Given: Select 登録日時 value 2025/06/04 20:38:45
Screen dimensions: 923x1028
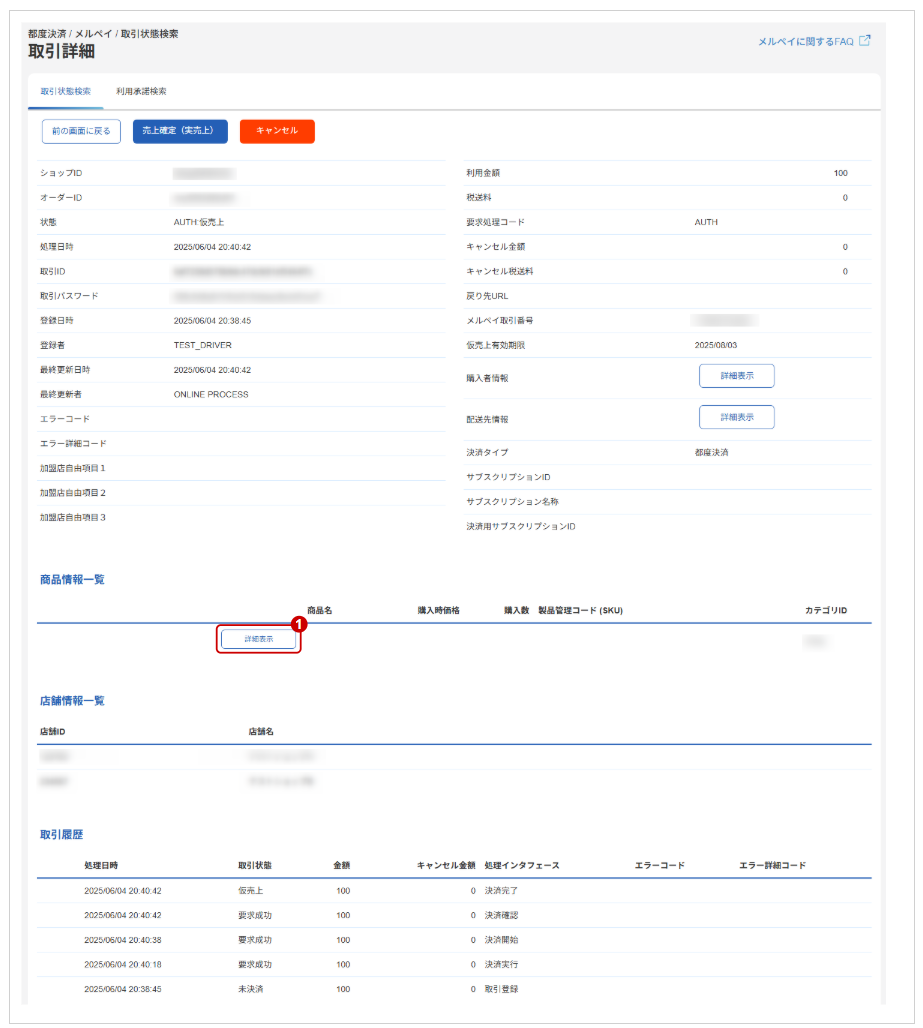Looking at the screenshot, I should [x=212, y=321].
